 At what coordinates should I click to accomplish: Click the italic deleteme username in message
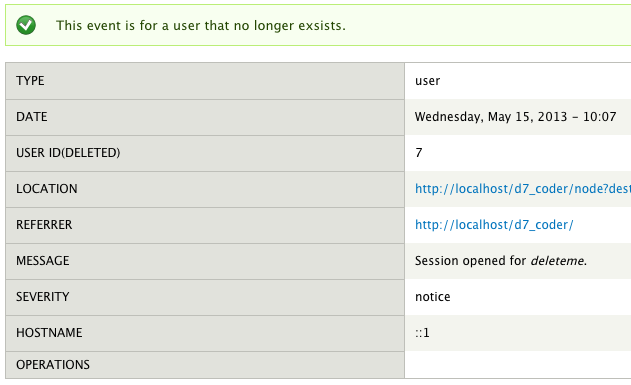pyautogui.click(x=557, y=261)
